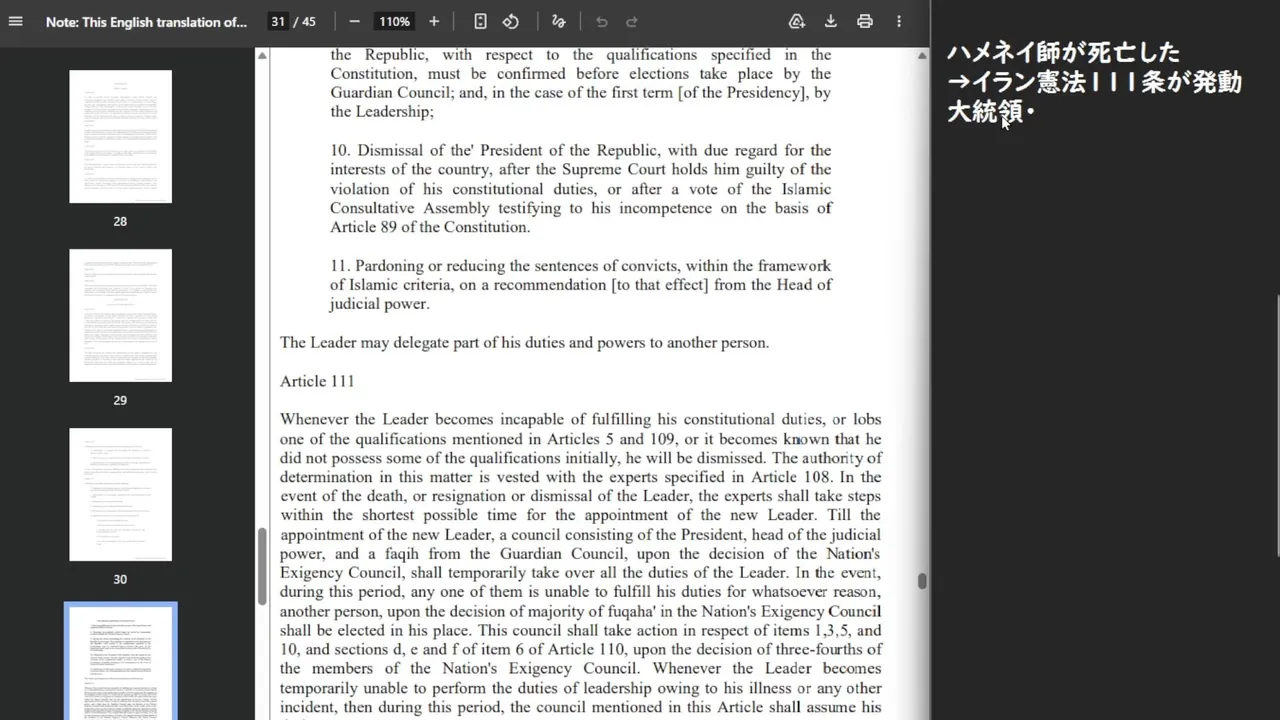Select the highlighted page 31 thumbnail
This screenshot has width=1280, height=720.
[x=120, y=662]
